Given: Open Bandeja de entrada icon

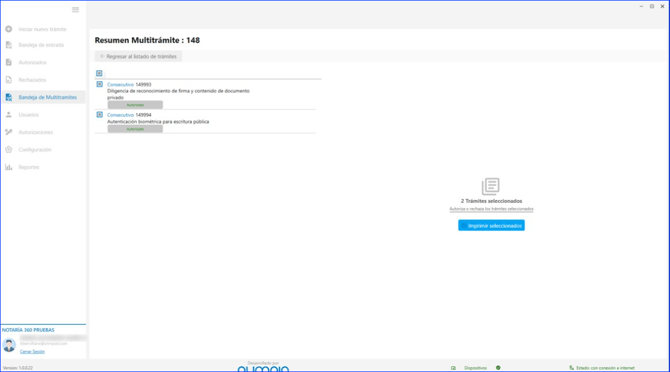Looking at the screenshot, I should (9, 45).
